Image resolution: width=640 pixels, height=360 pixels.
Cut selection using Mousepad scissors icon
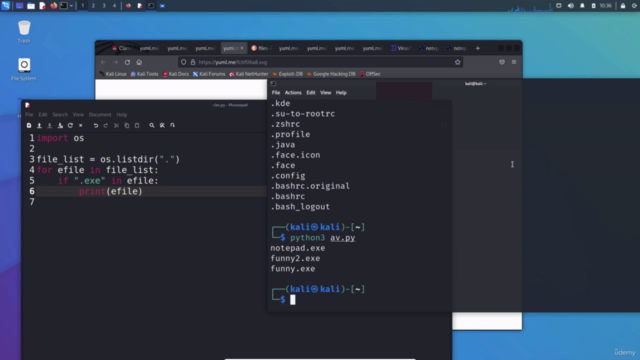point(116,125)
